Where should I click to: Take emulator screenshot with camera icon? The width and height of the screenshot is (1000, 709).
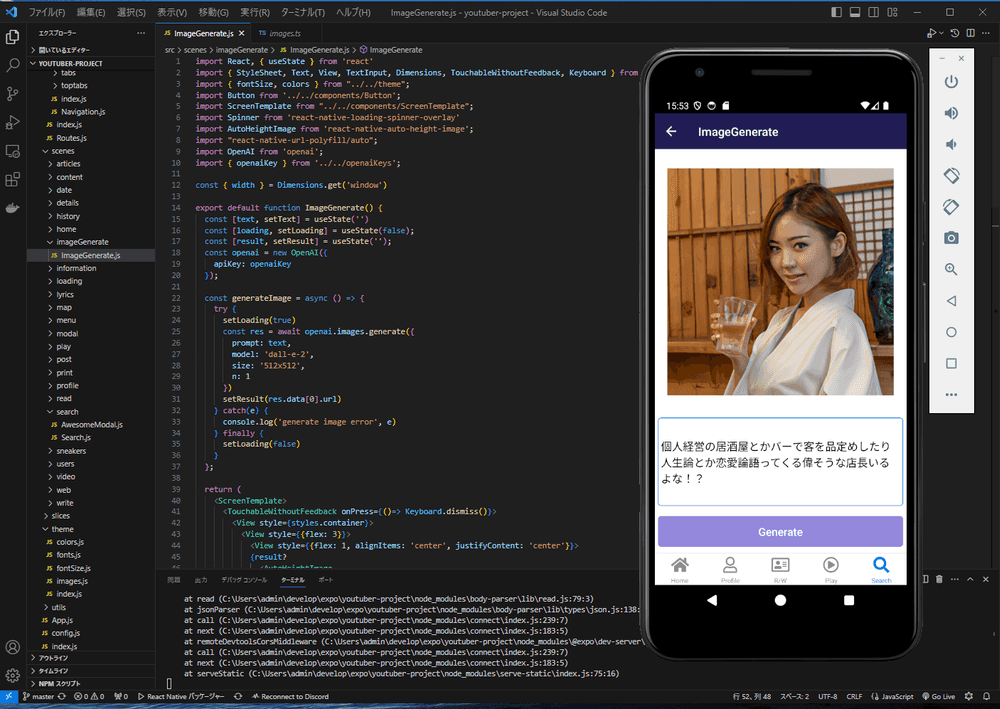pos(951,238)
